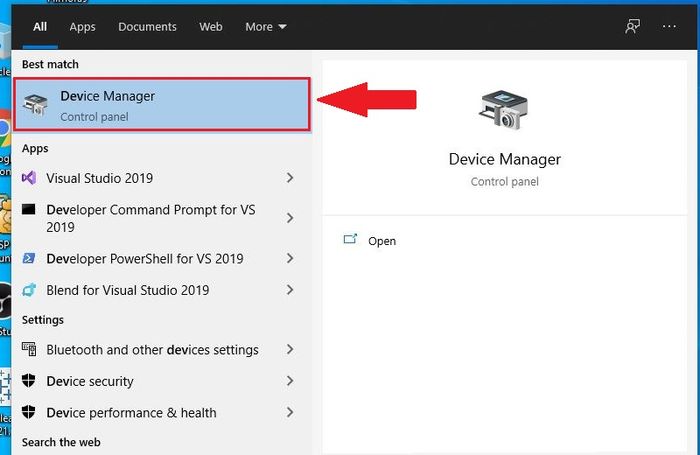Open Device performance & health setting
700x455 pixels.
[x=162, y=413]
